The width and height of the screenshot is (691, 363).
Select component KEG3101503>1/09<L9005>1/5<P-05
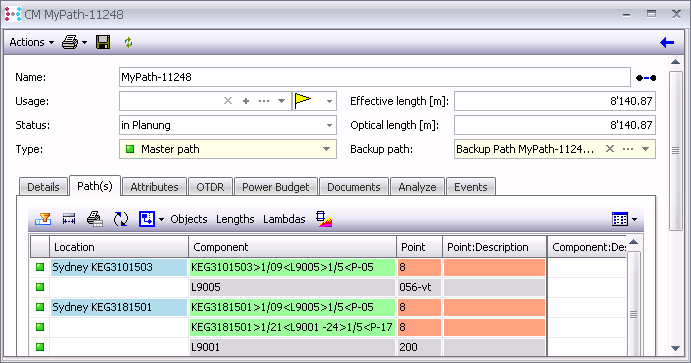click(x=292, y=267)
